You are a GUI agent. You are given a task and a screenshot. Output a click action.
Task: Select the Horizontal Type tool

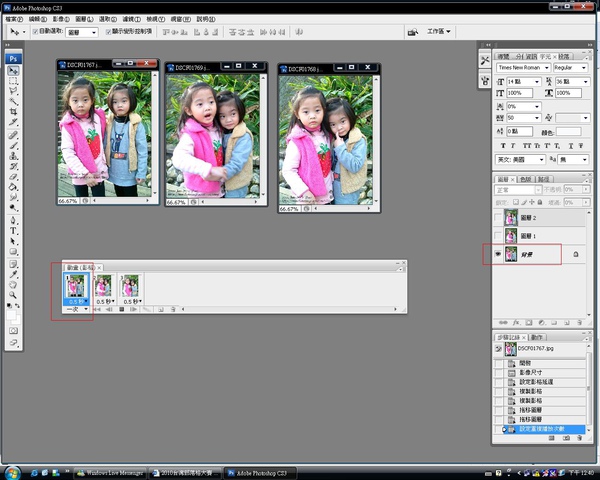13,231
